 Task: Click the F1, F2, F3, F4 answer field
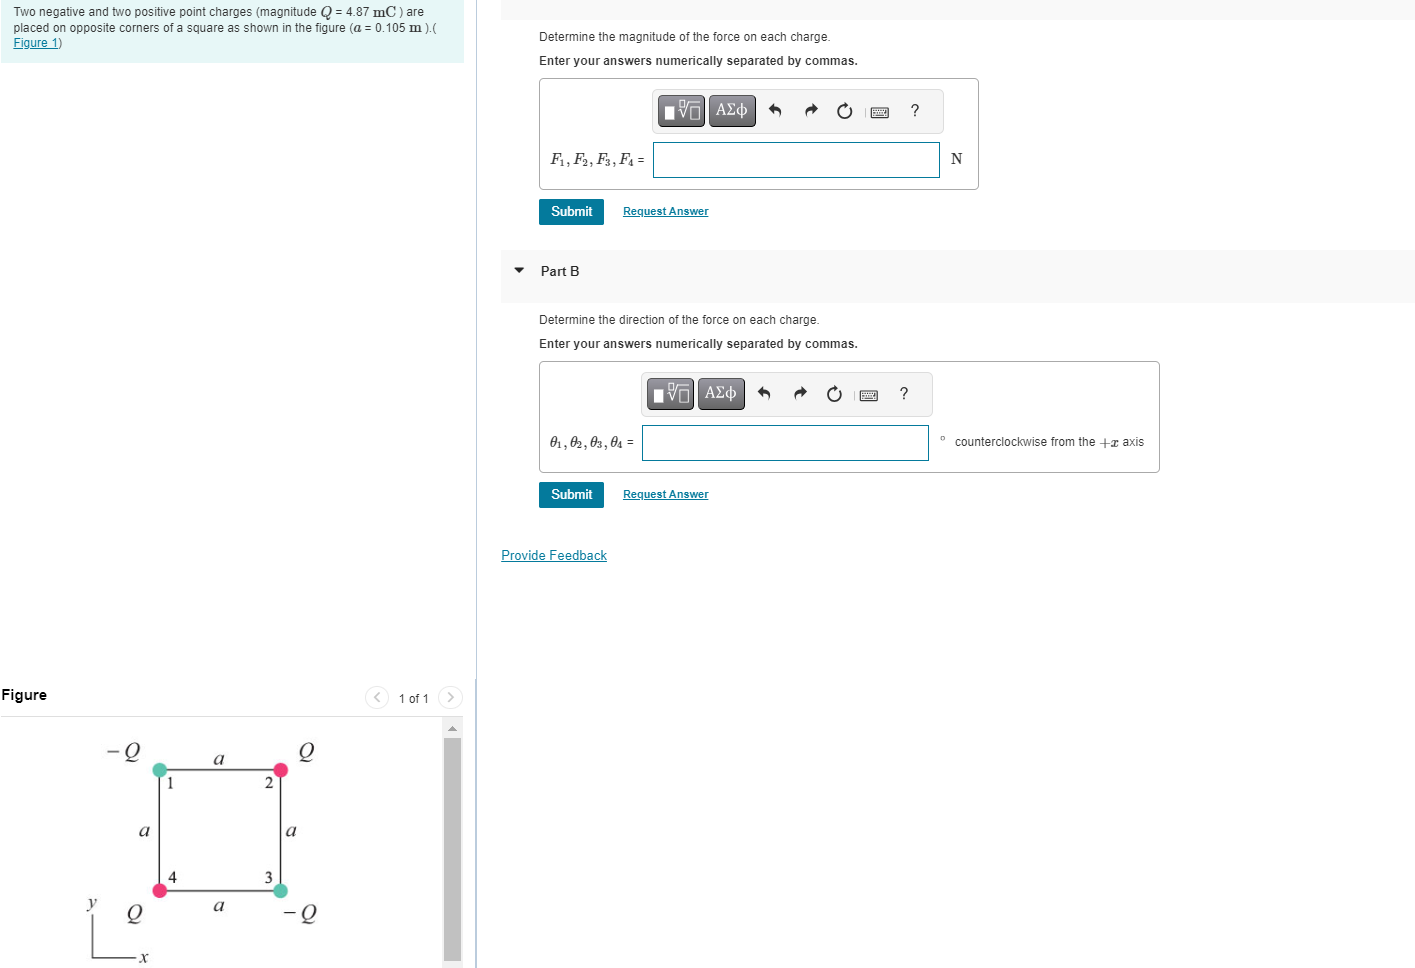coord(795,159)
